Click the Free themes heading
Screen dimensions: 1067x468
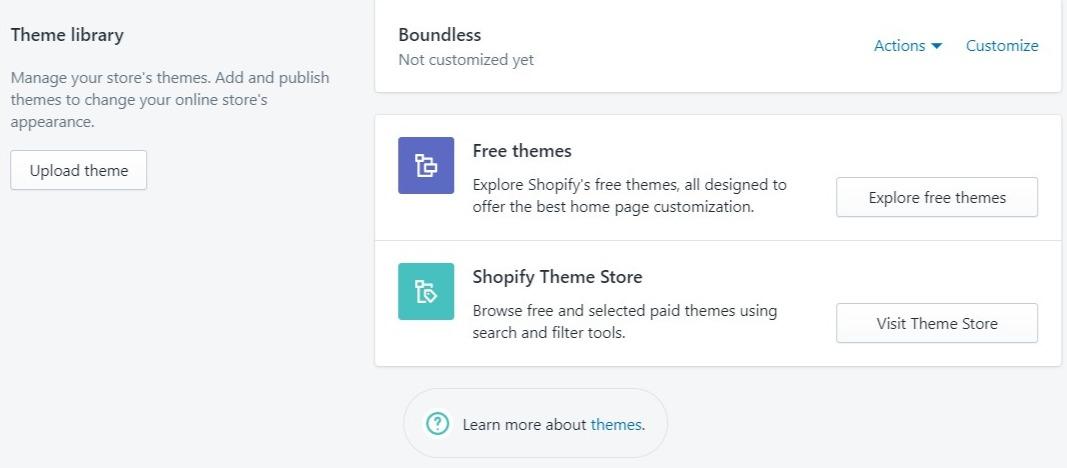pyautogui.click(x=522, y=150)
